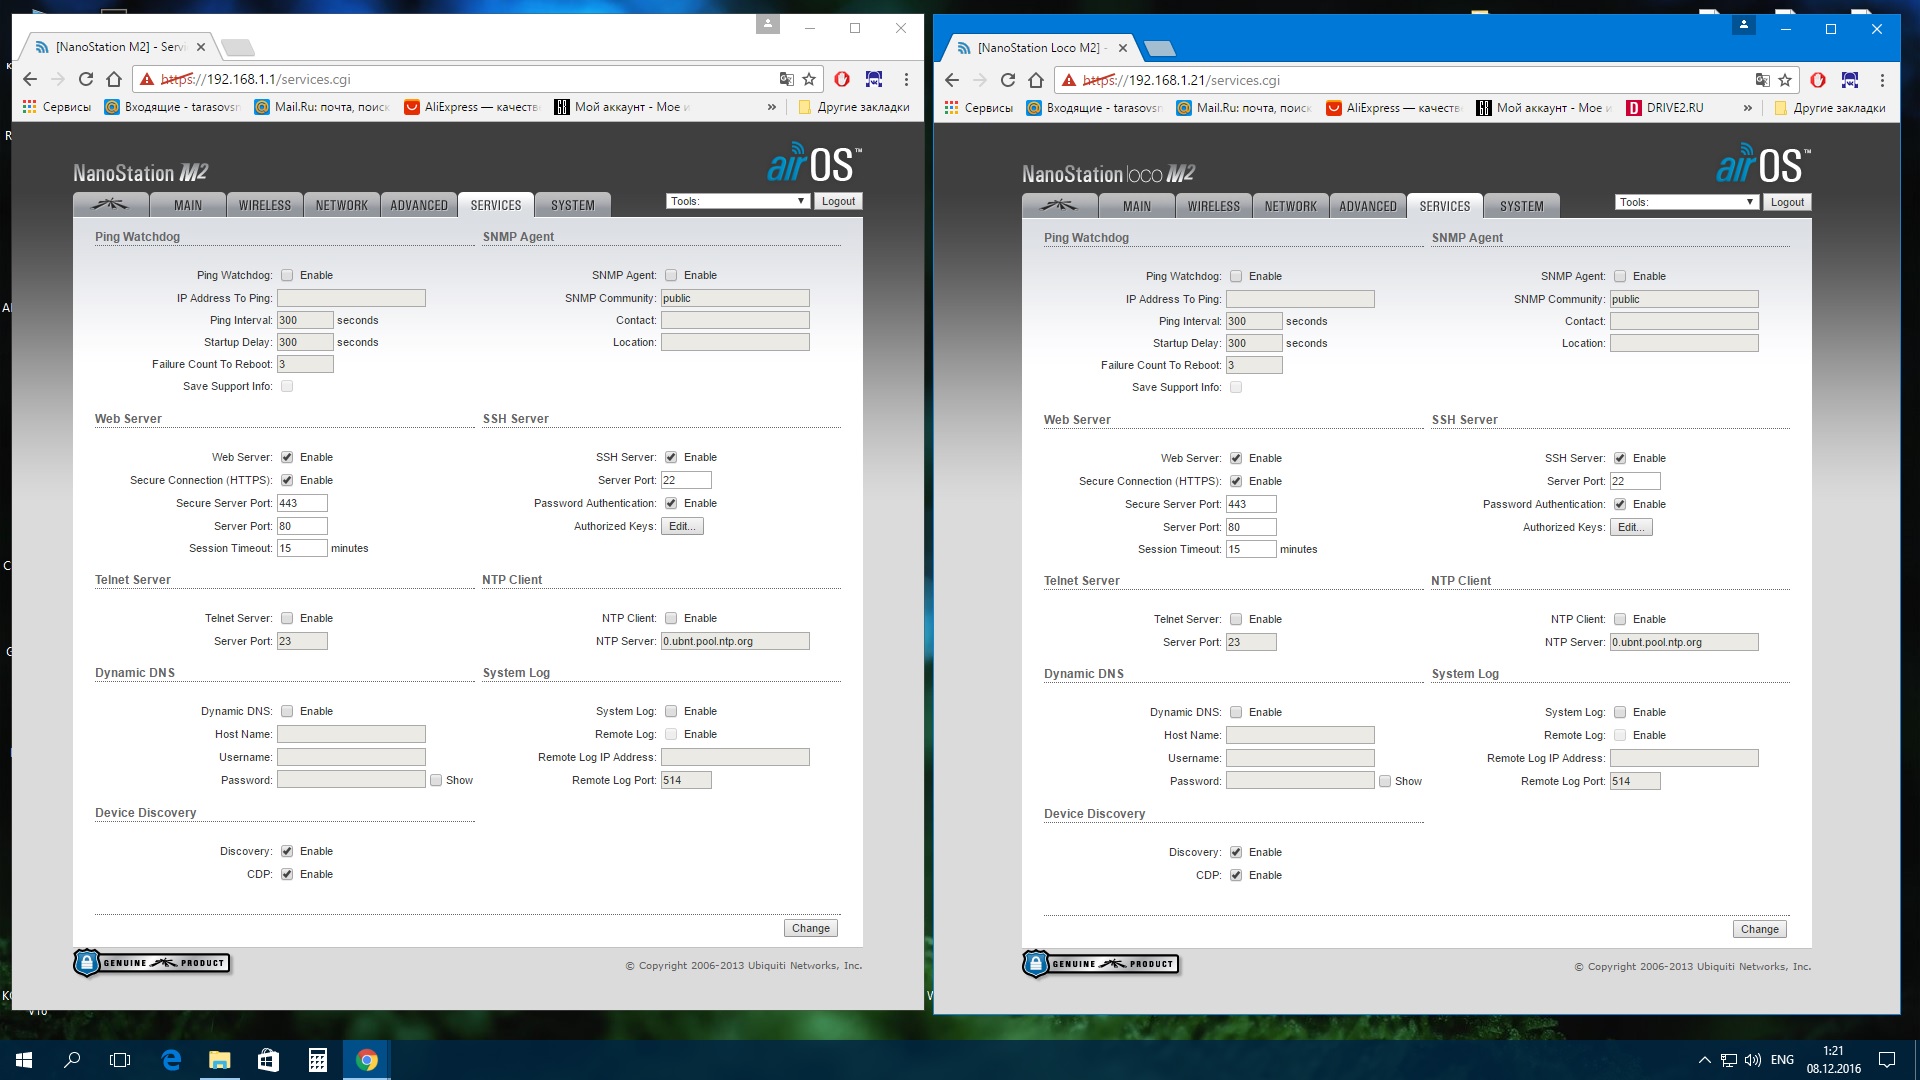Open Action Center notification icon

click(x=1887, y=1060)
